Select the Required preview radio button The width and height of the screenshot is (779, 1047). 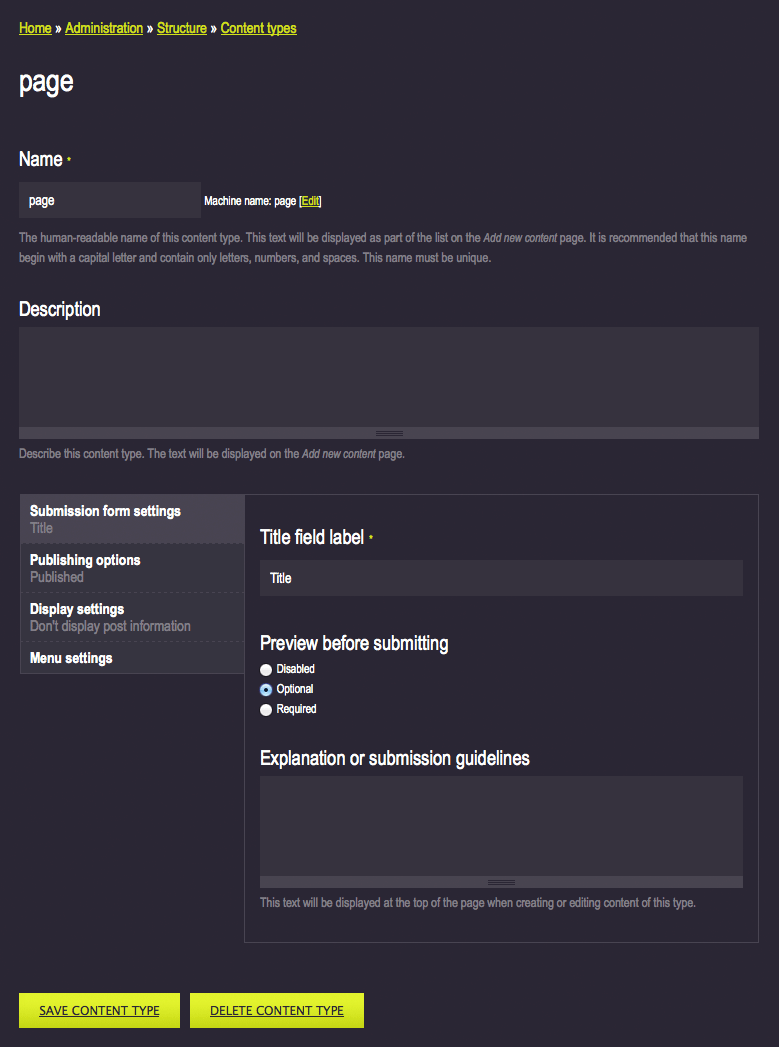tap(266, 710)
